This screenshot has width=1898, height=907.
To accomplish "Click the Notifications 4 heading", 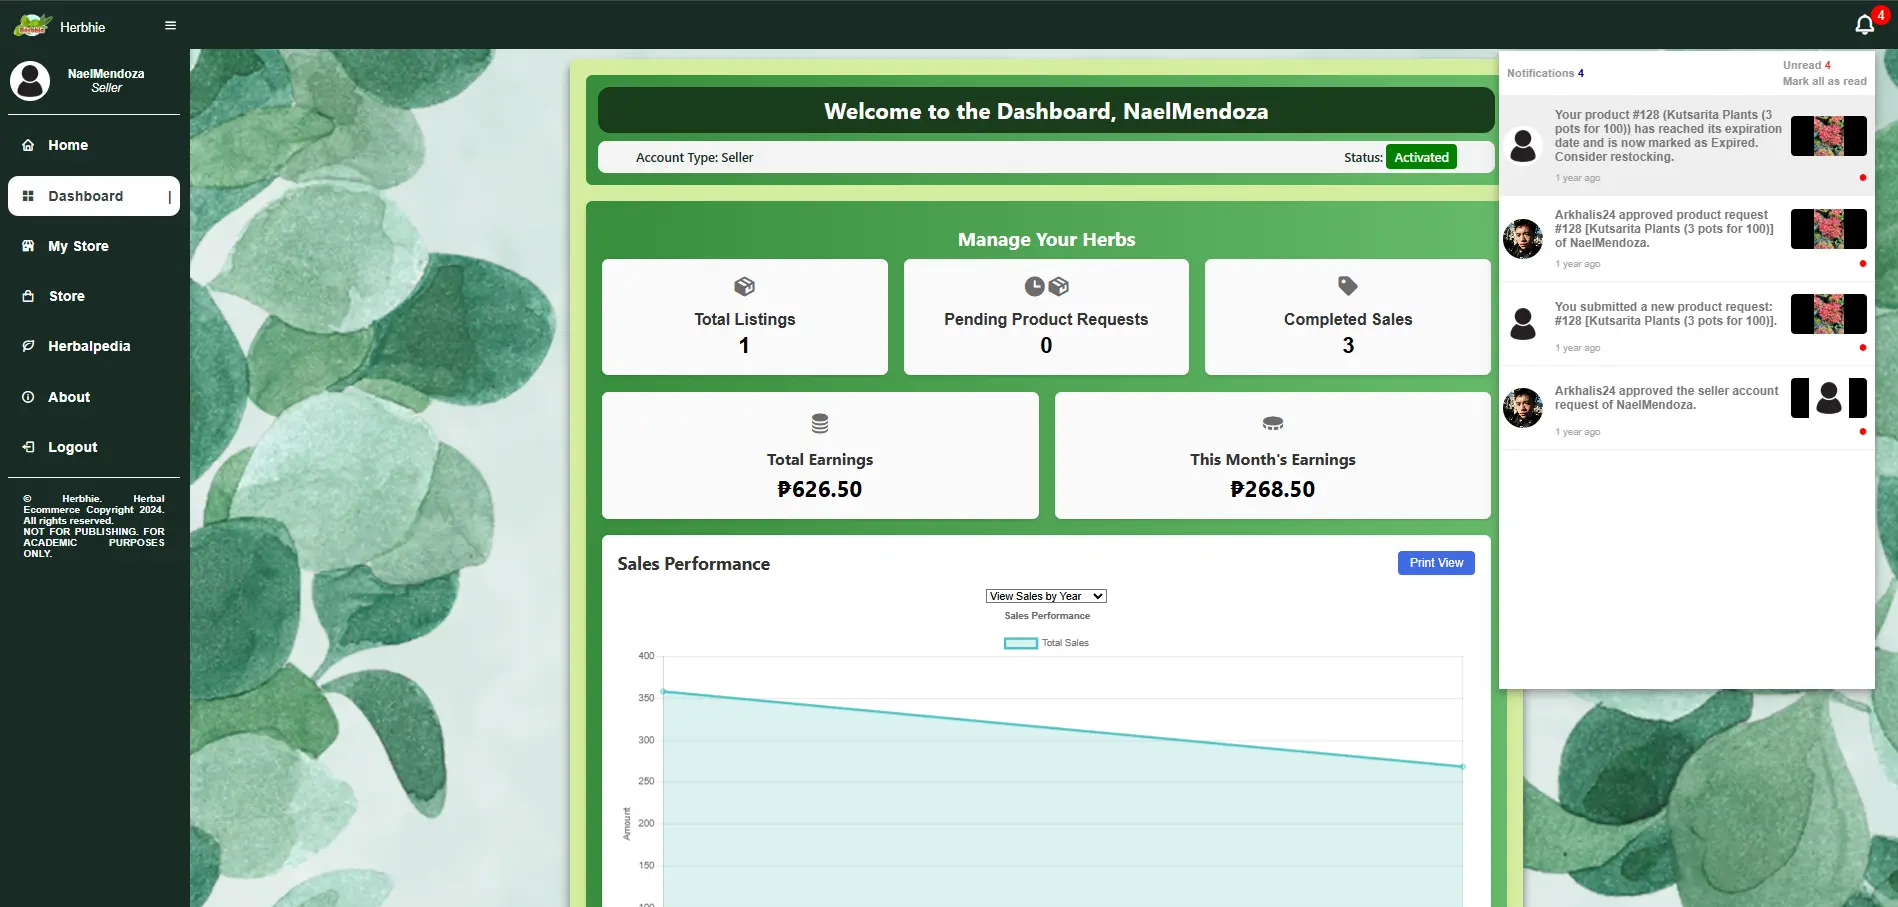I will (1545, 73).
